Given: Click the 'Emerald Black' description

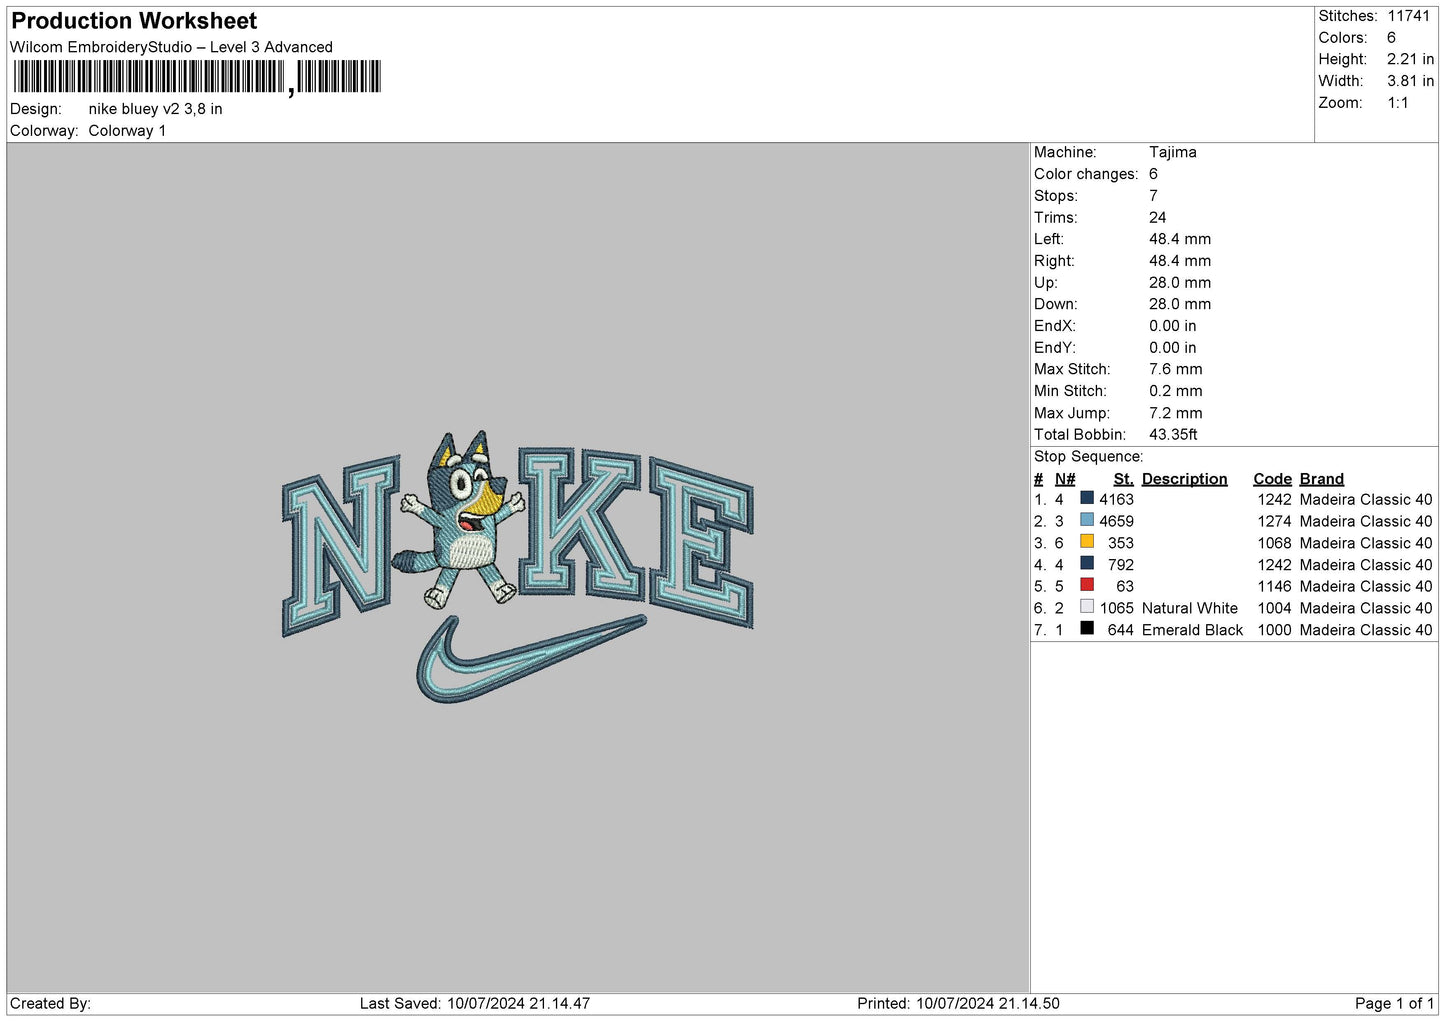Looking at the screenshot, I should (1192, 630).
